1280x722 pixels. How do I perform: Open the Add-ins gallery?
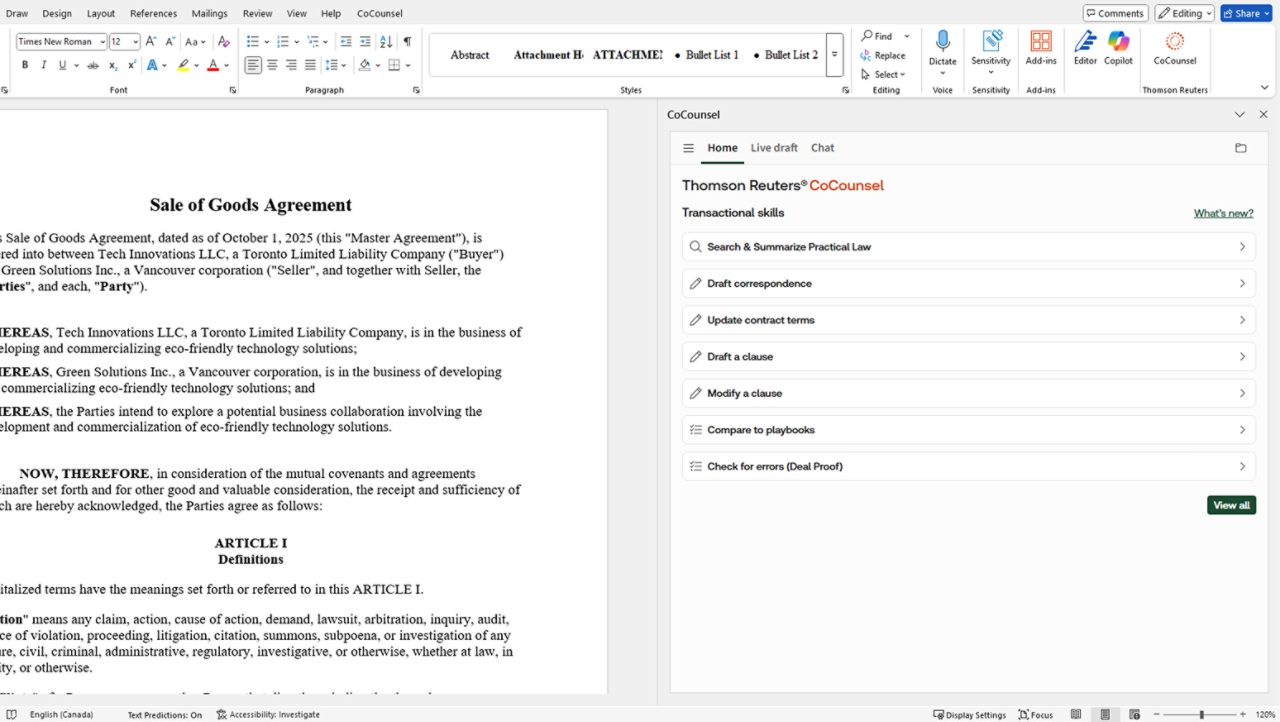click(1041, 47)
